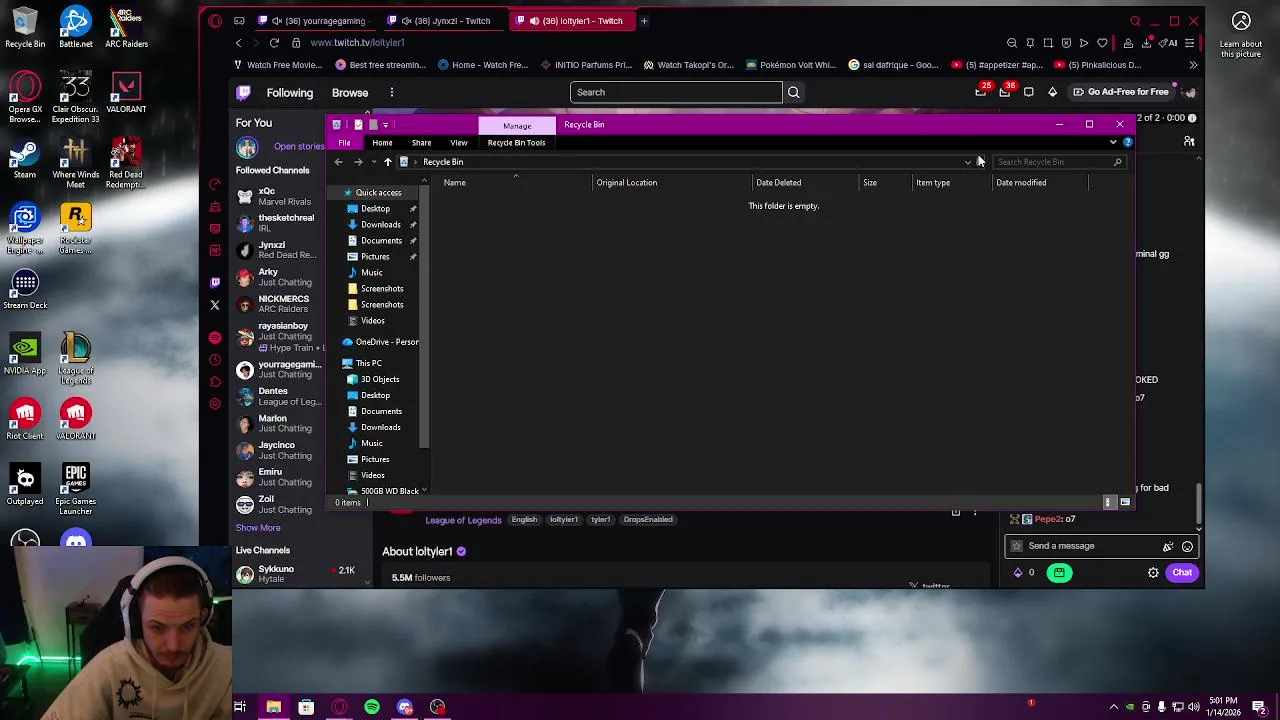Switch Explorer to details view icon

[1108, 502]
